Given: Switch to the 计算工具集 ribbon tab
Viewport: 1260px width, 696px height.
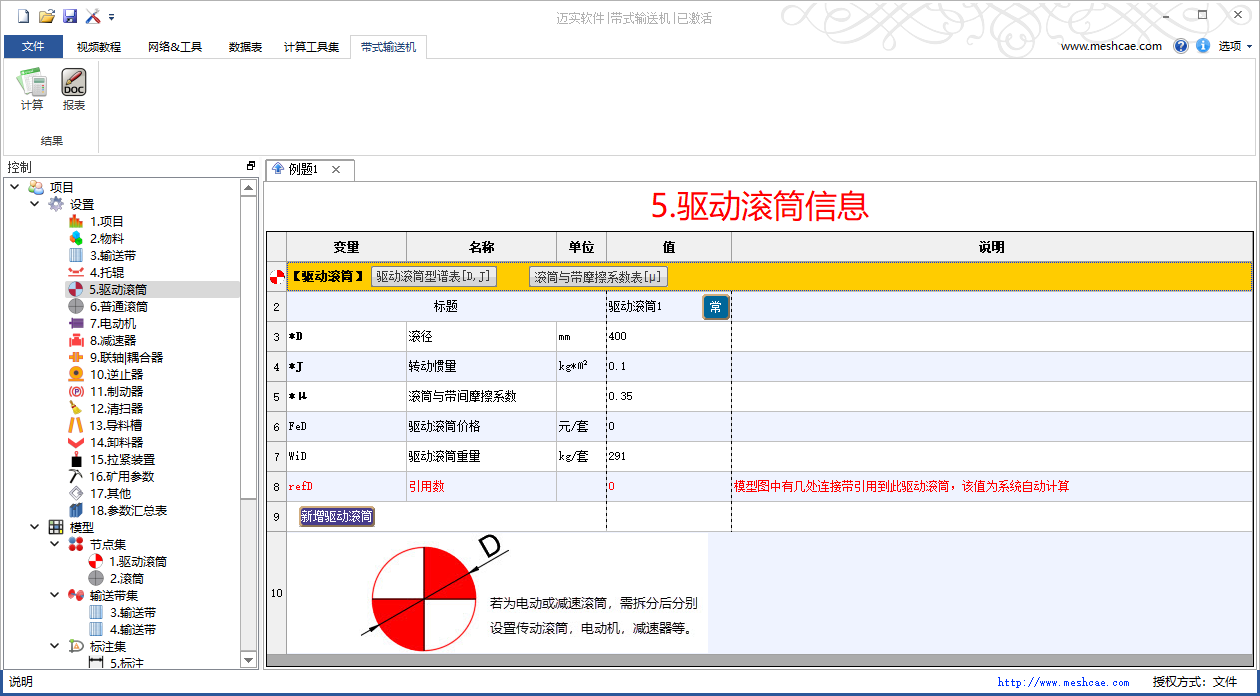Looking at the screenshot, I should 311,47.
